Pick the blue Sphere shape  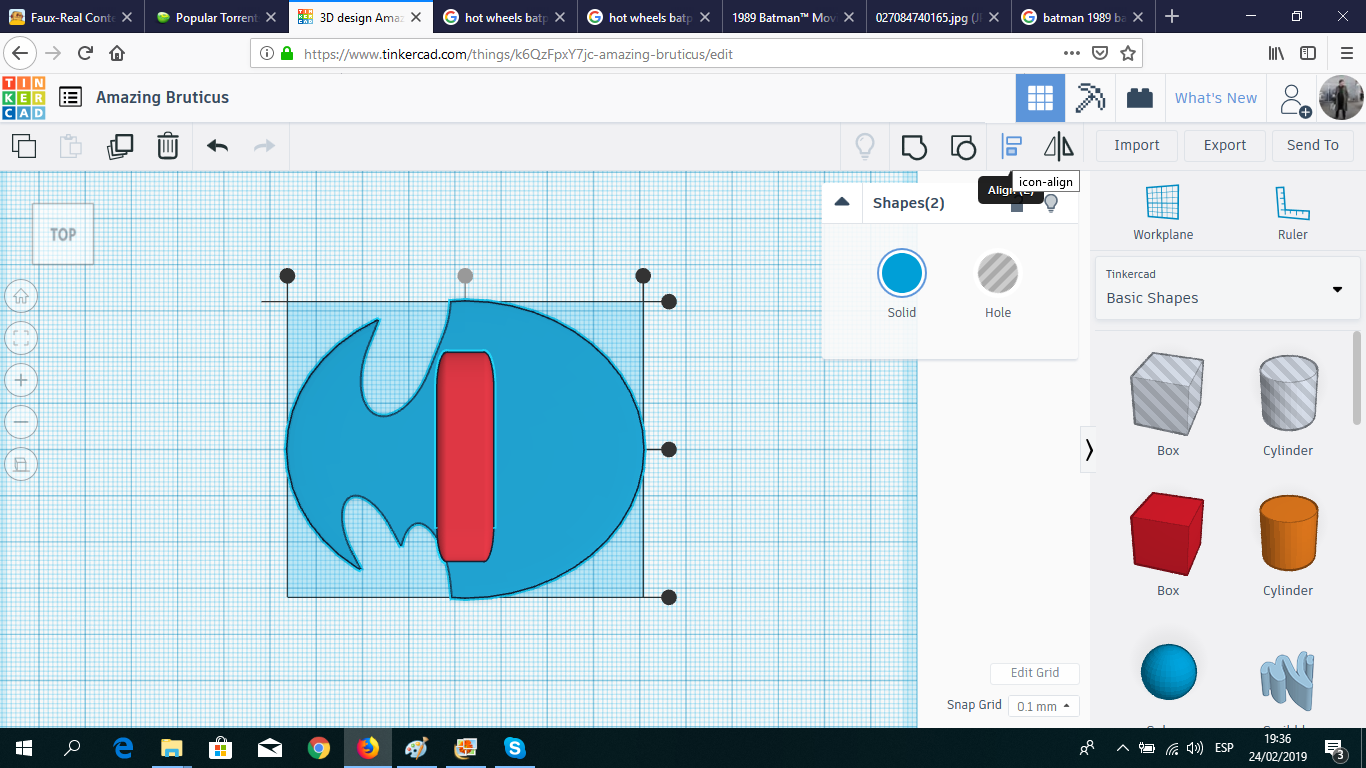tap(1168, 672)
